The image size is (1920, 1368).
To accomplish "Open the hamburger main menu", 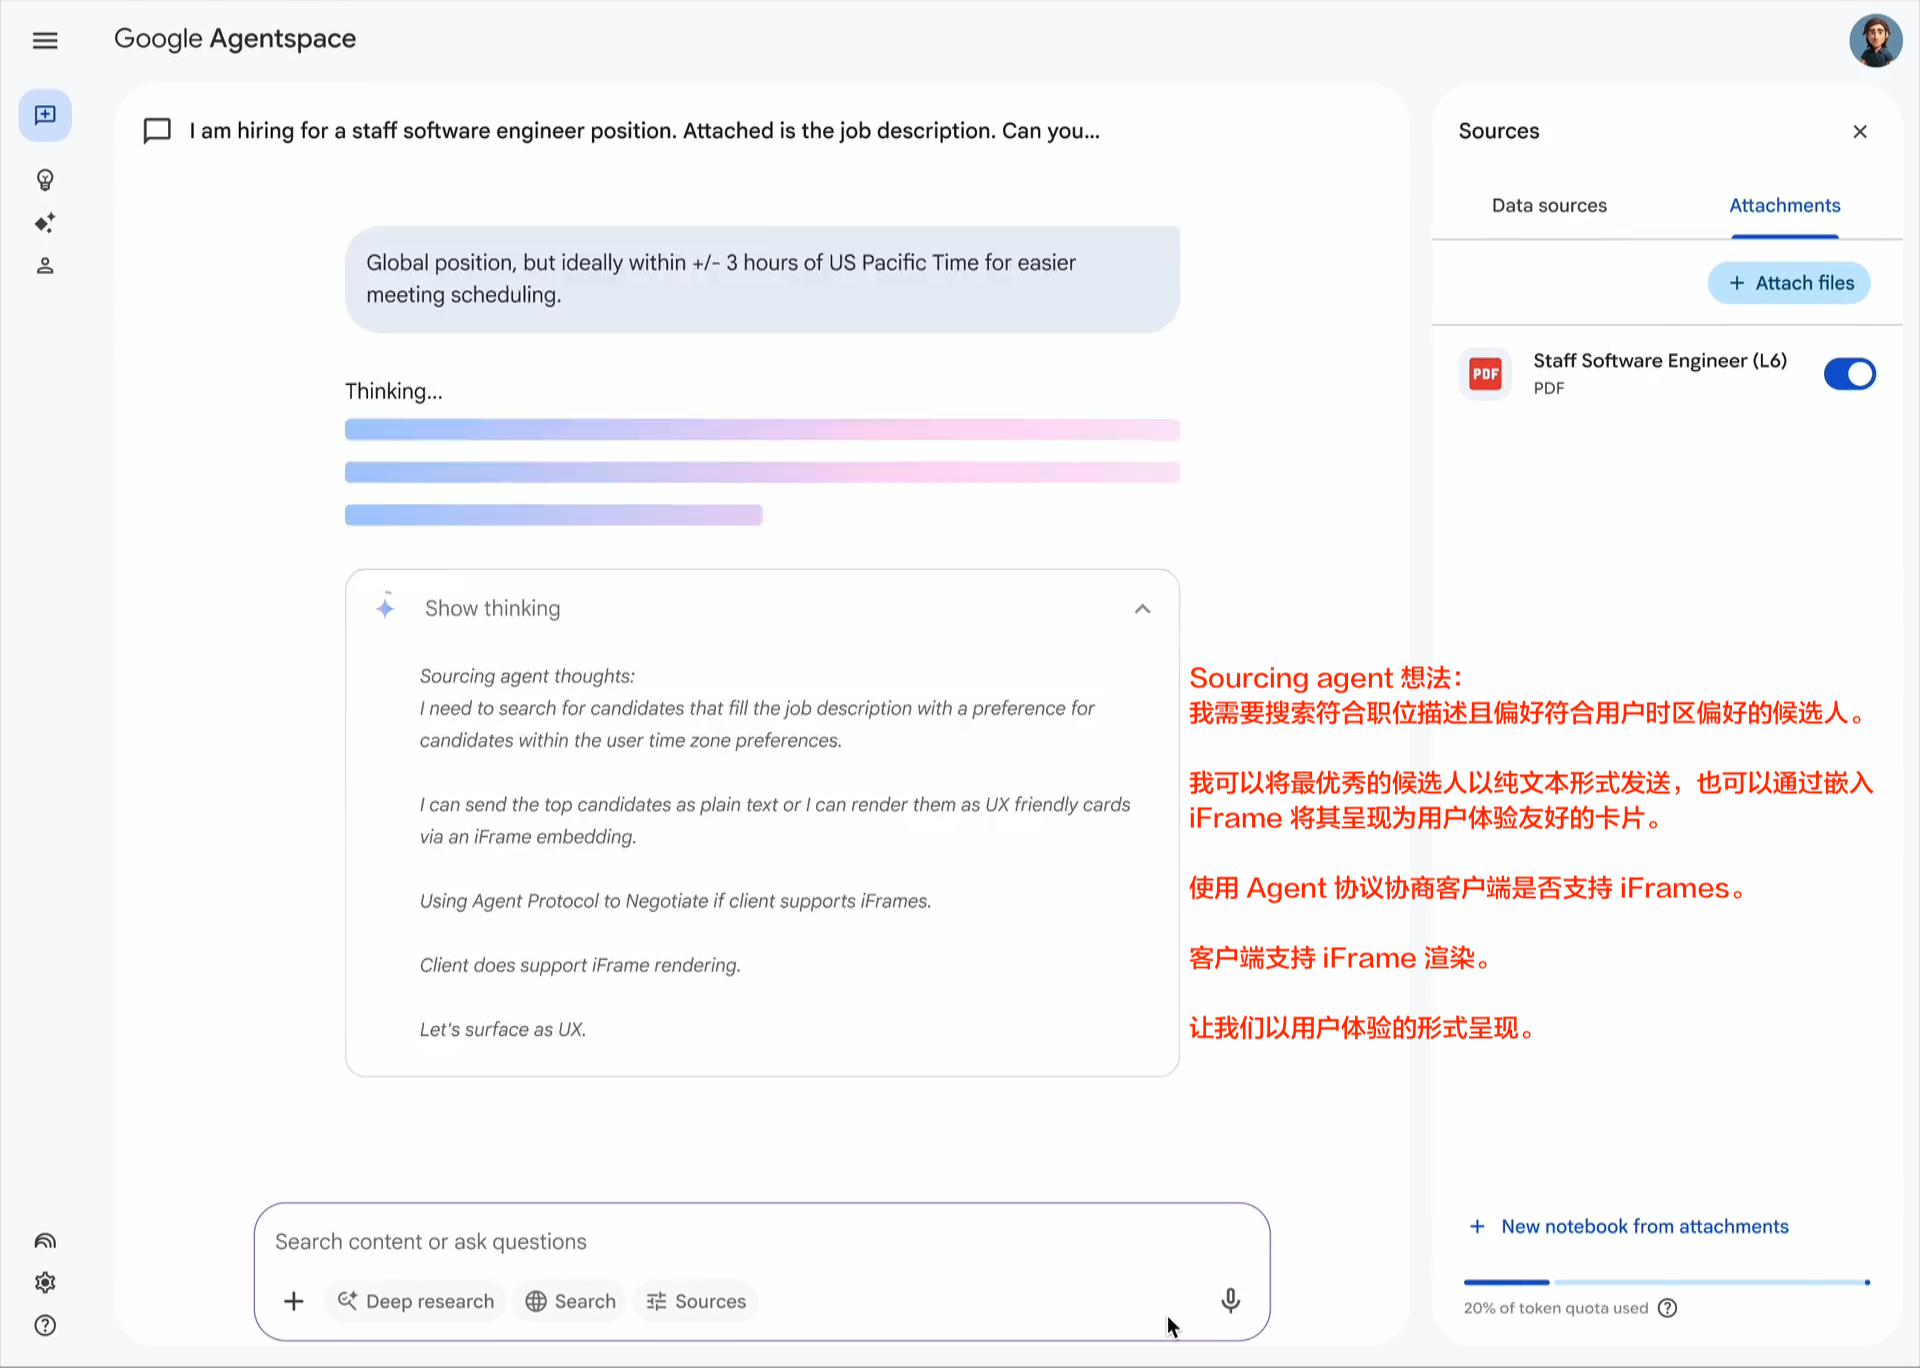I will (45, 41).
